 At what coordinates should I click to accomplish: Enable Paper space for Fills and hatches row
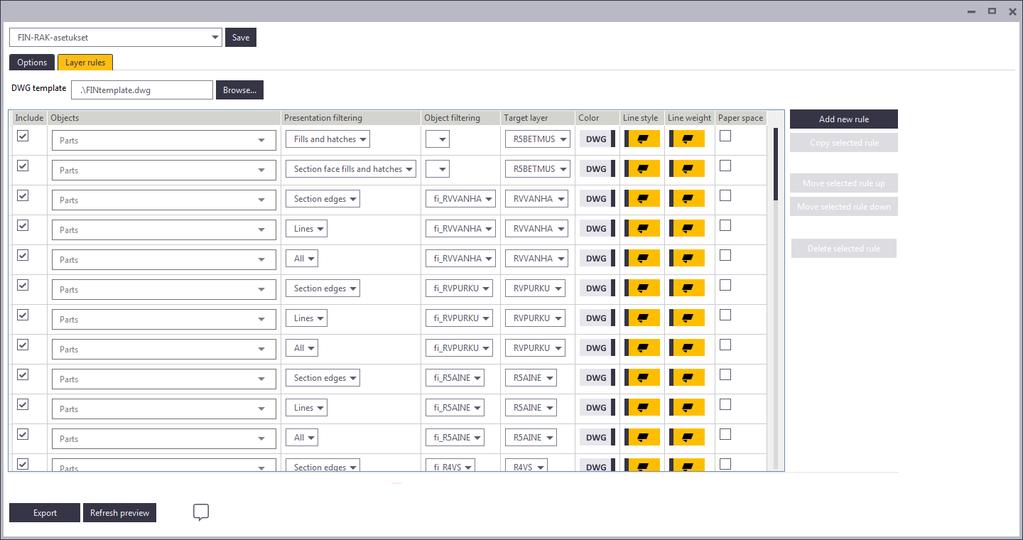pyautogui.click(x=725, y=136)
